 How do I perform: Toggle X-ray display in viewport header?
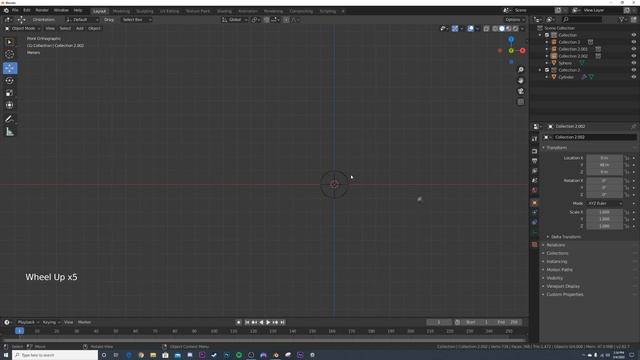(x=486, y=29)
